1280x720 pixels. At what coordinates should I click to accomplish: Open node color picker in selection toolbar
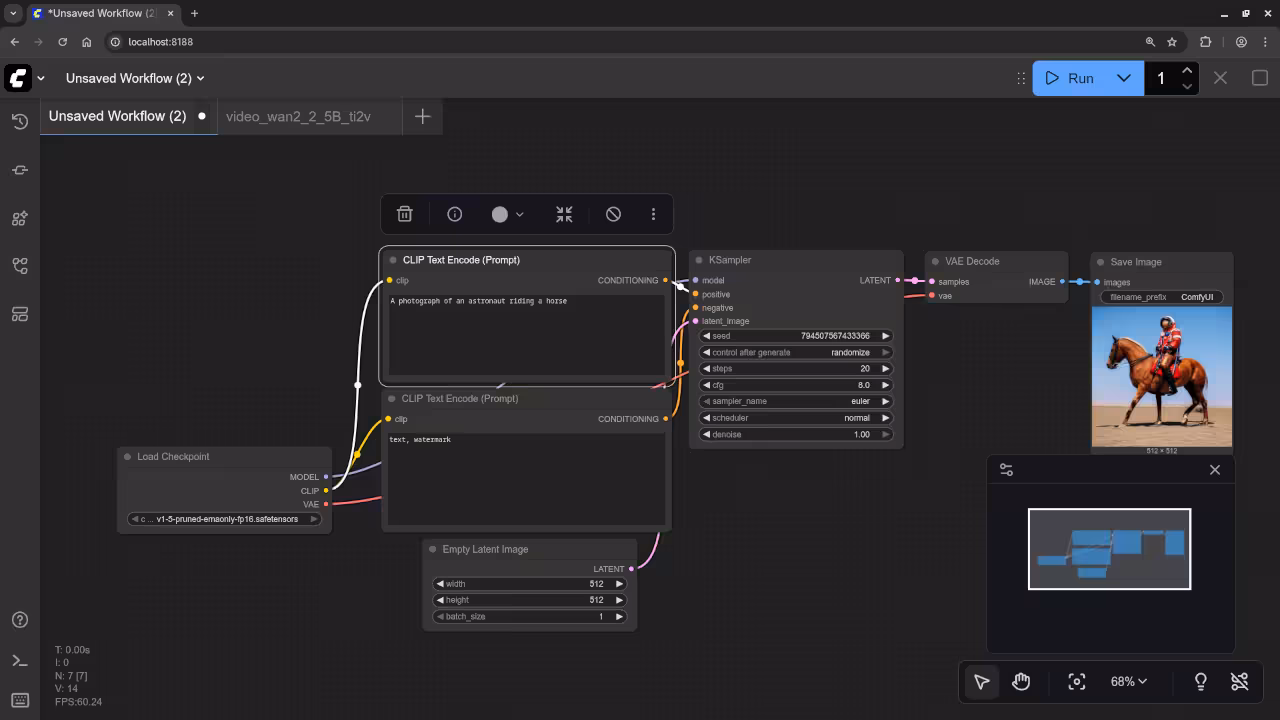505,213
